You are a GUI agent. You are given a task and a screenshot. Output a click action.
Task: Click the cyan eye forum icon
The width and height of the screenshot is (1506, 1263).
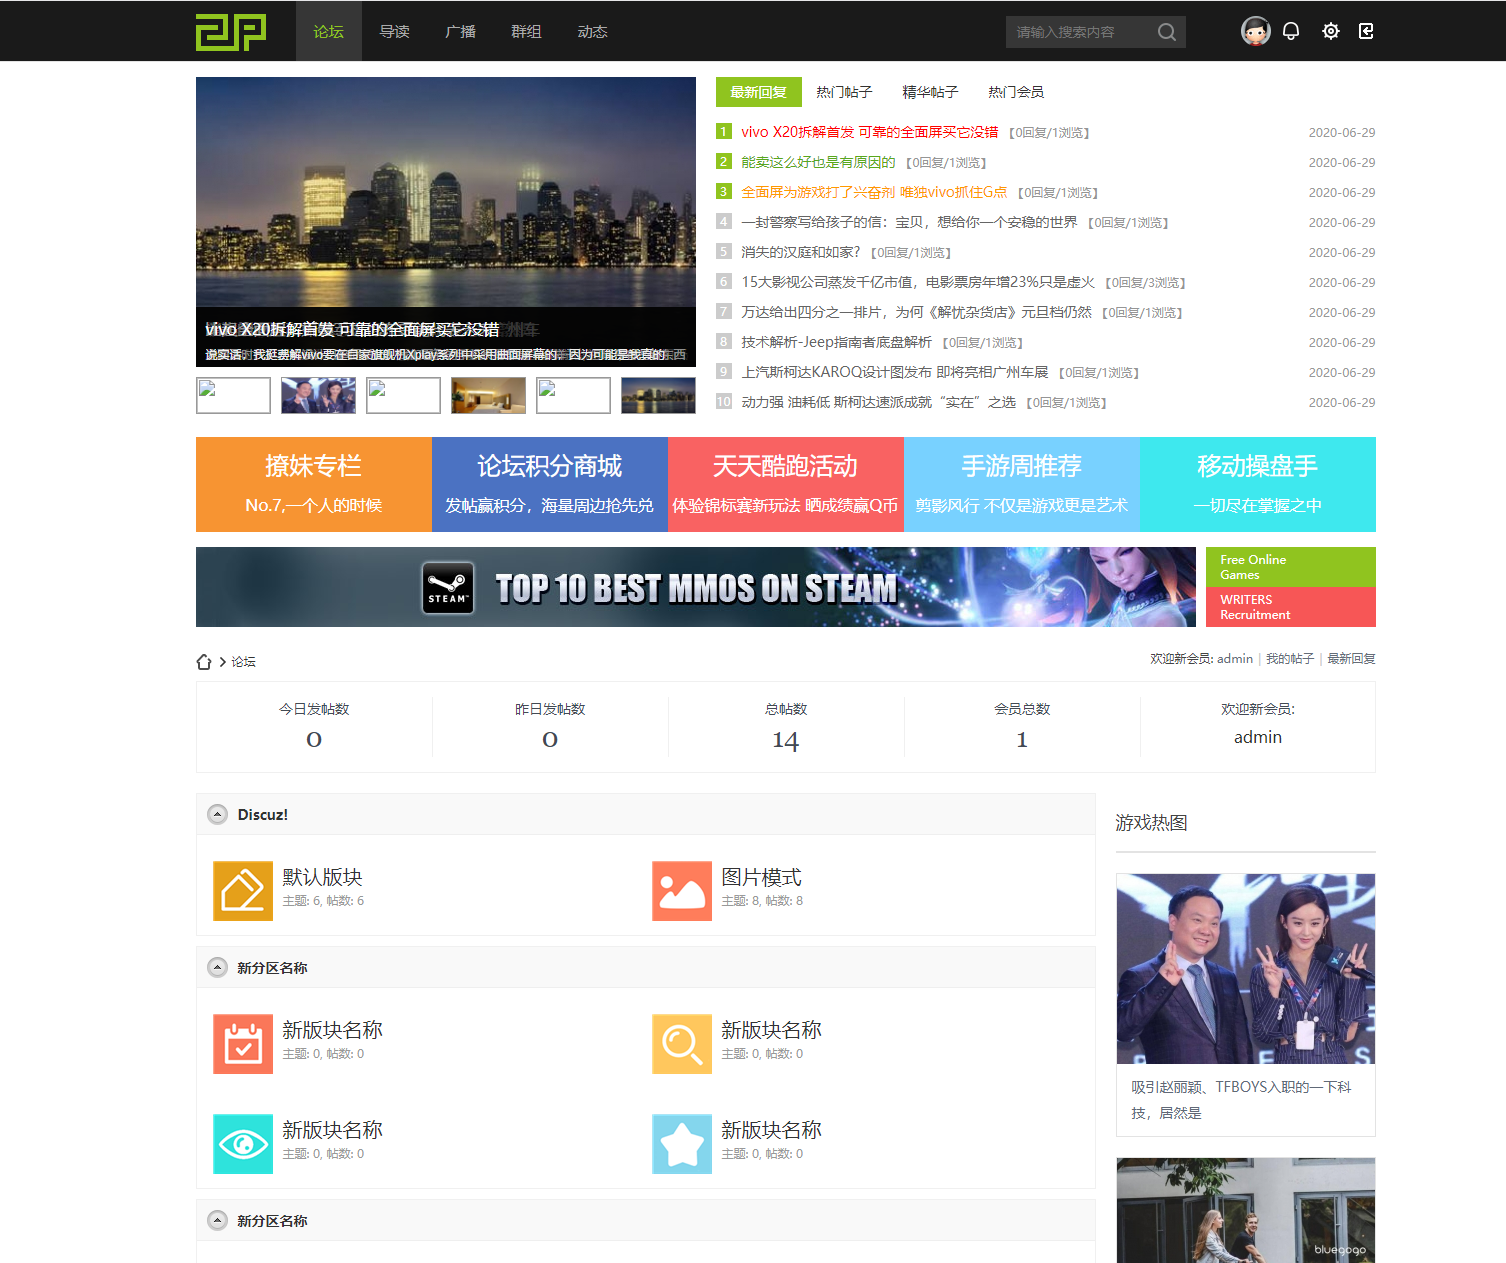pyautogui.click(x=243, y=1144)
